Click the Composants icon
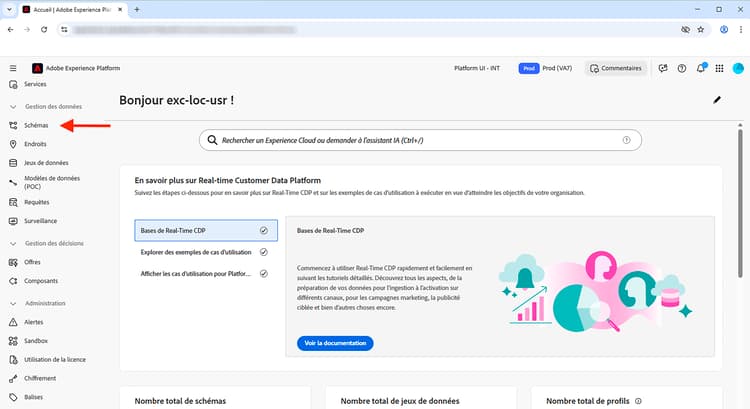 coord(13,281)
